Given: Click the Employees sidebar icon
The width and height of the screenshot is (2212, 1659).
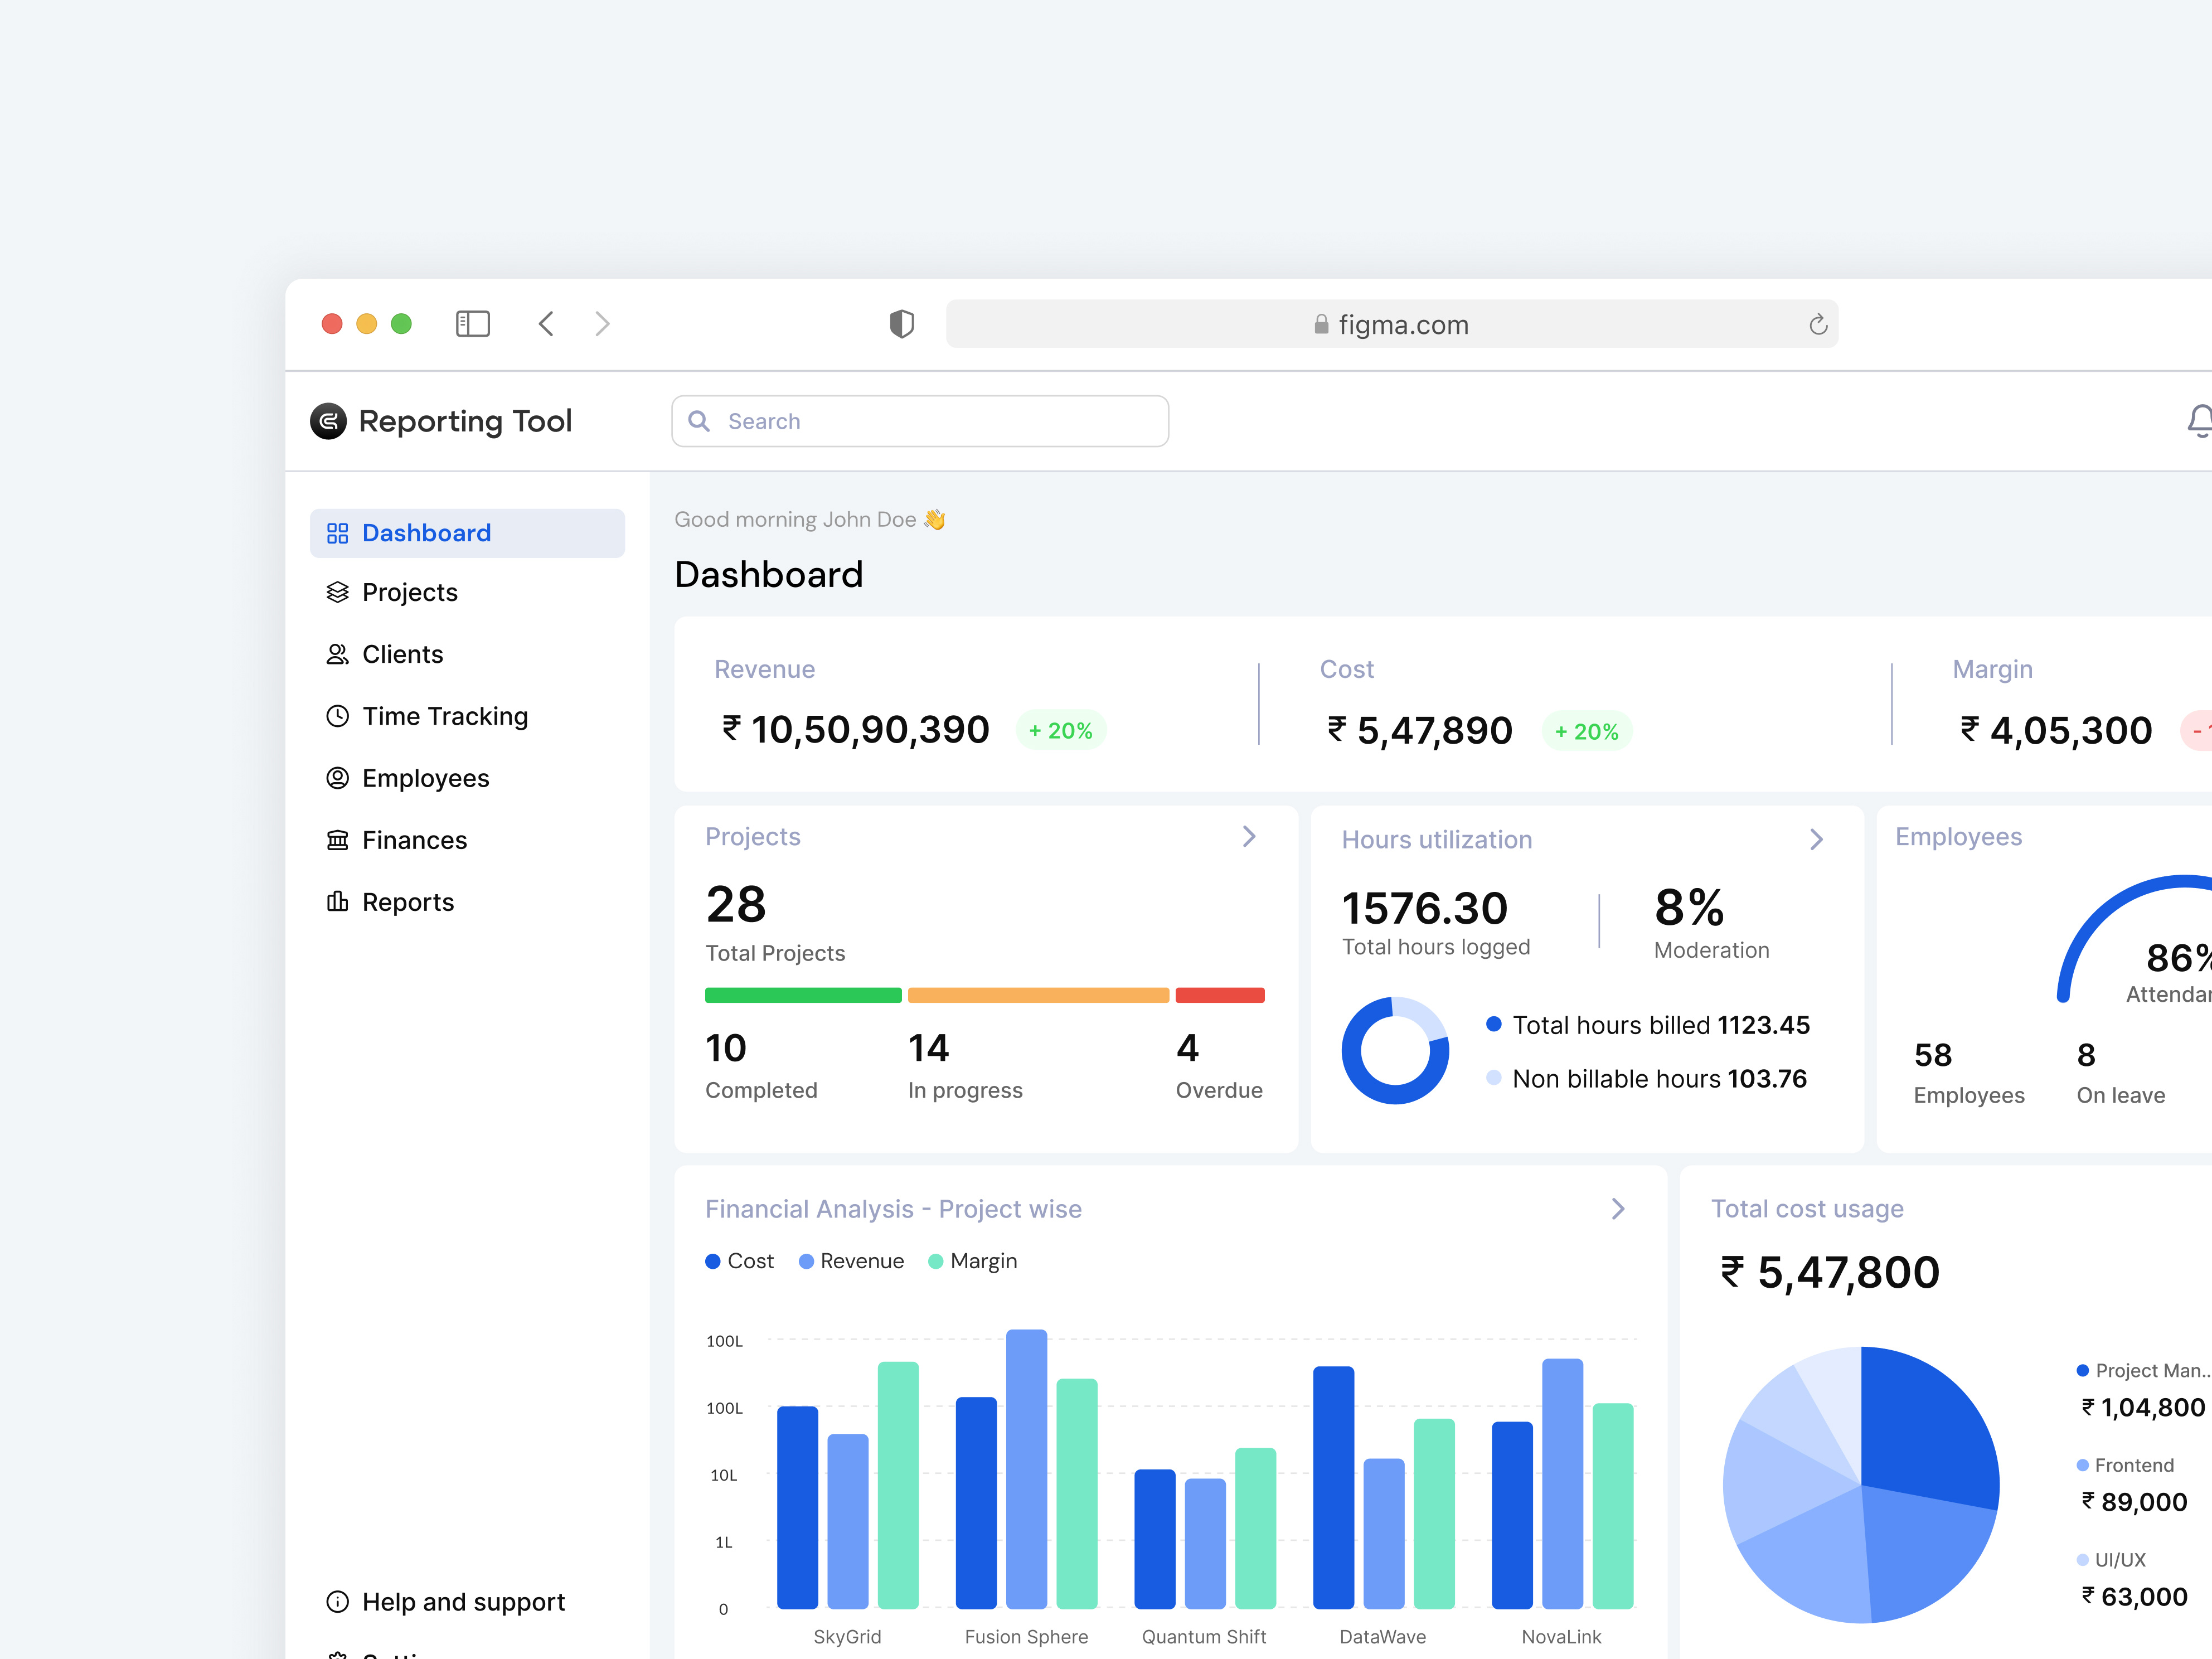Looking at the screenshot, I should (338, 777).
